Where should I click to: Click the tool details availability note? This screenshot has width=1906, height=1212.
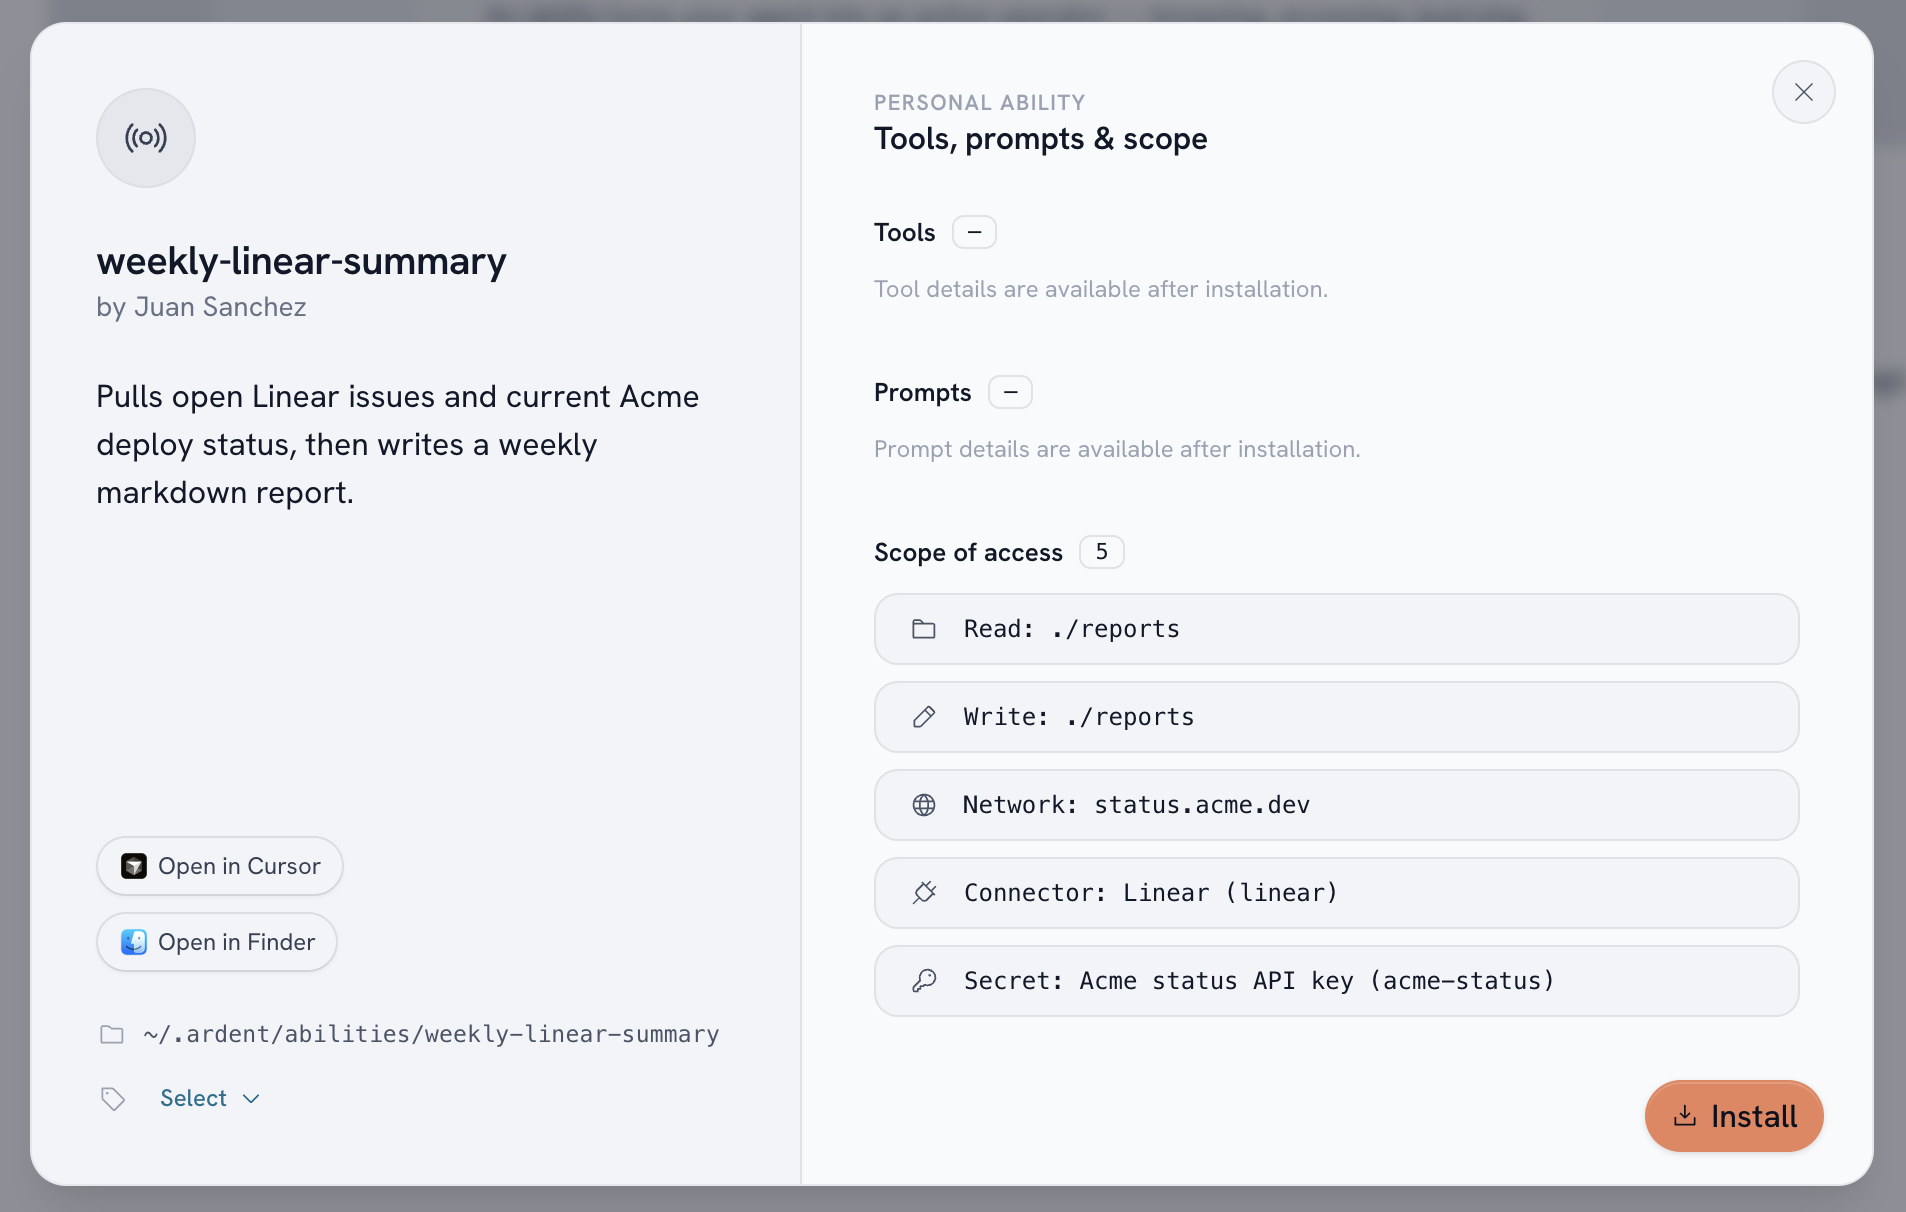click(1100, 289)
